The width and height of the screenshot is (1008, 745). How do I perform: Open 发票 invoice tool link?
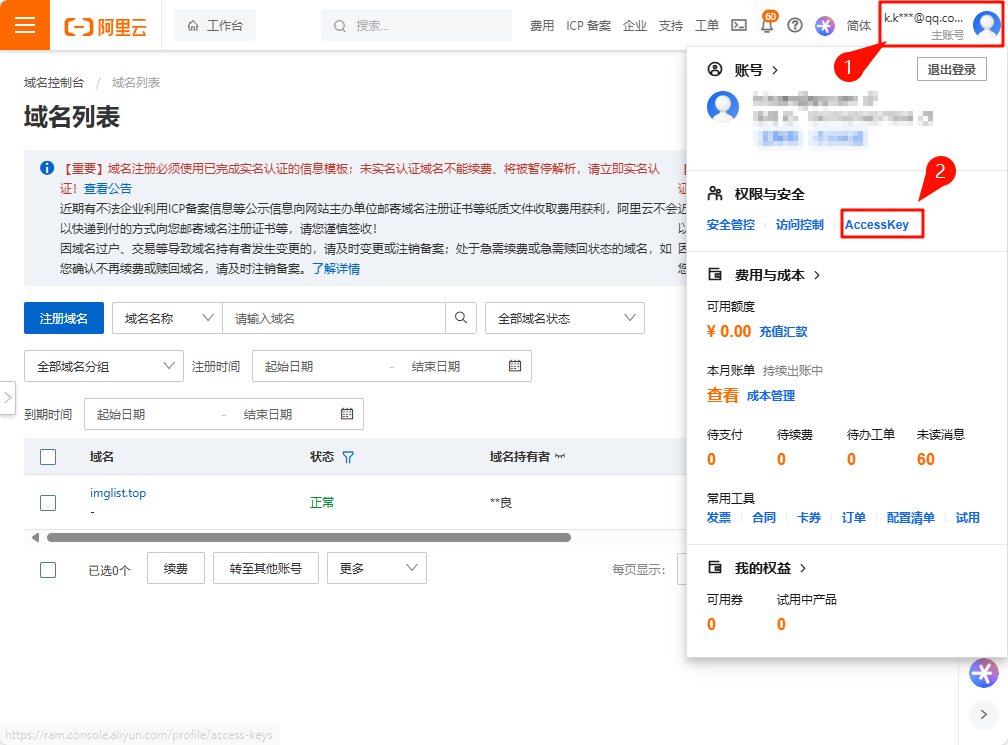point(719,517)
